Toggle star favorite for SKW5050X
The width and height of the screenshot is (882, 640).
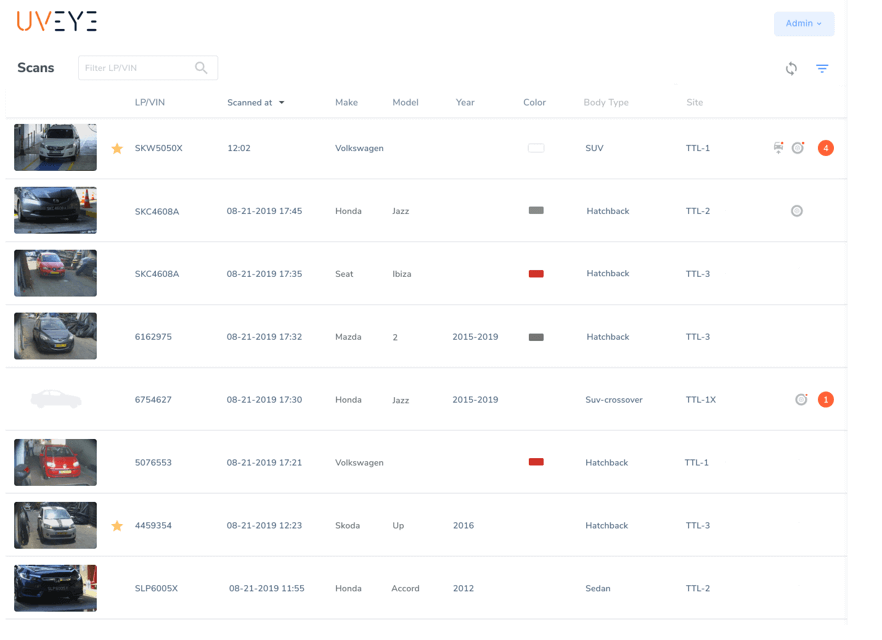pos(117,148)
